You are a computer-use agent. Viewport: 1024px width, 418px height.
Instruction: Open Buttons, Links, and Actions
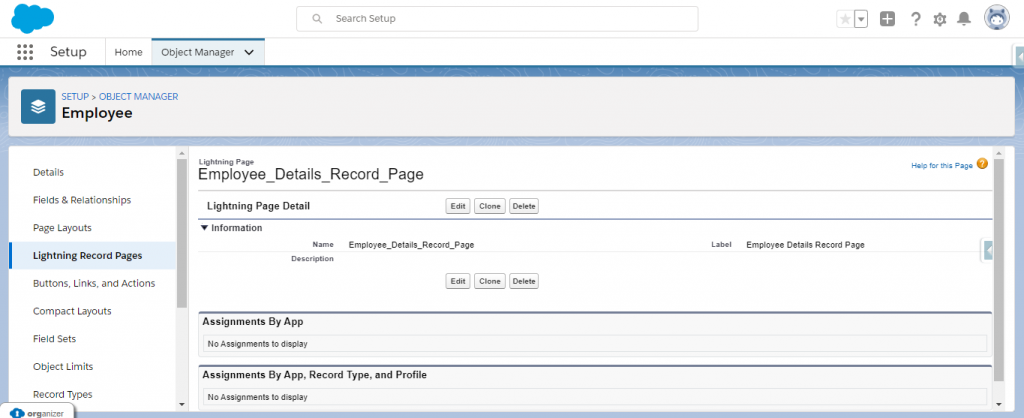94,283
